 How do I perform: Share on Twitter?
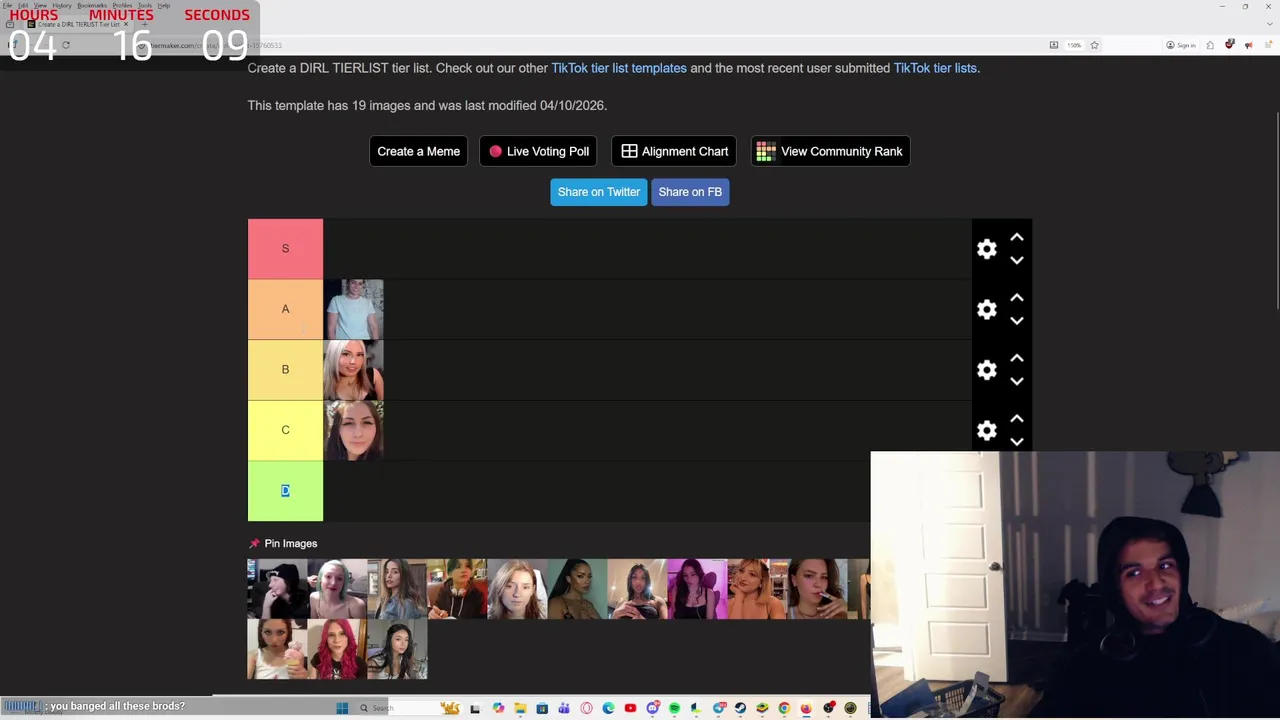tap(599, 192)
